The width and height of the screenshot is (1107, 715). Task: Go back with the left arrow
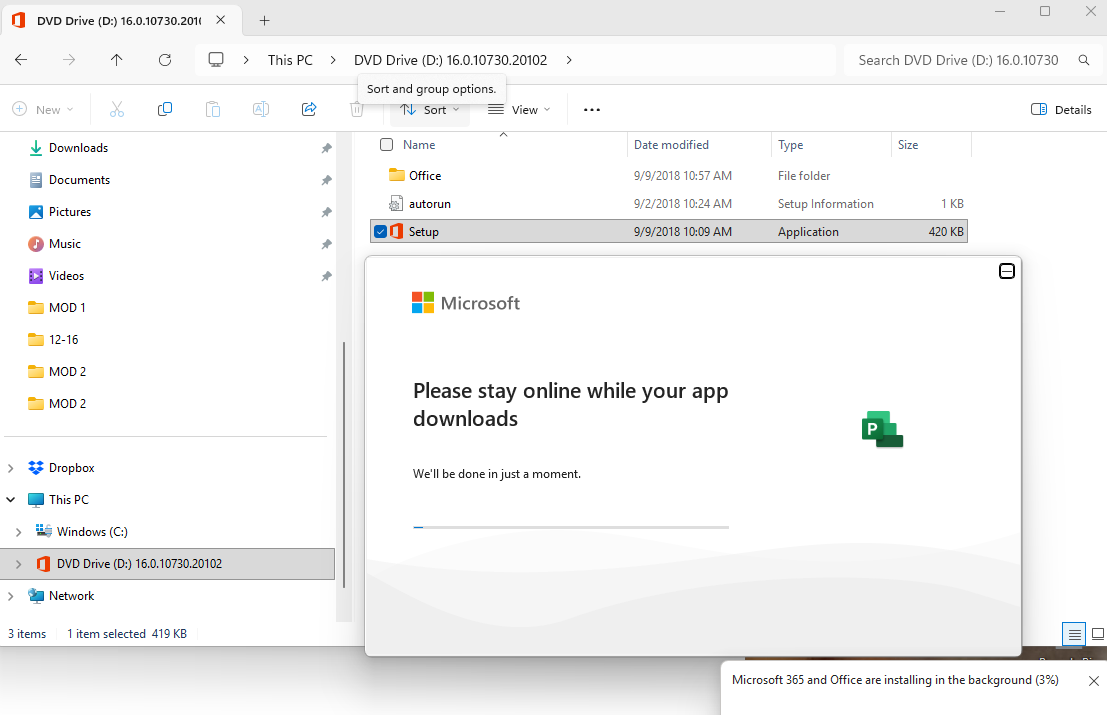pyautogui.click(x=21, y=60)
